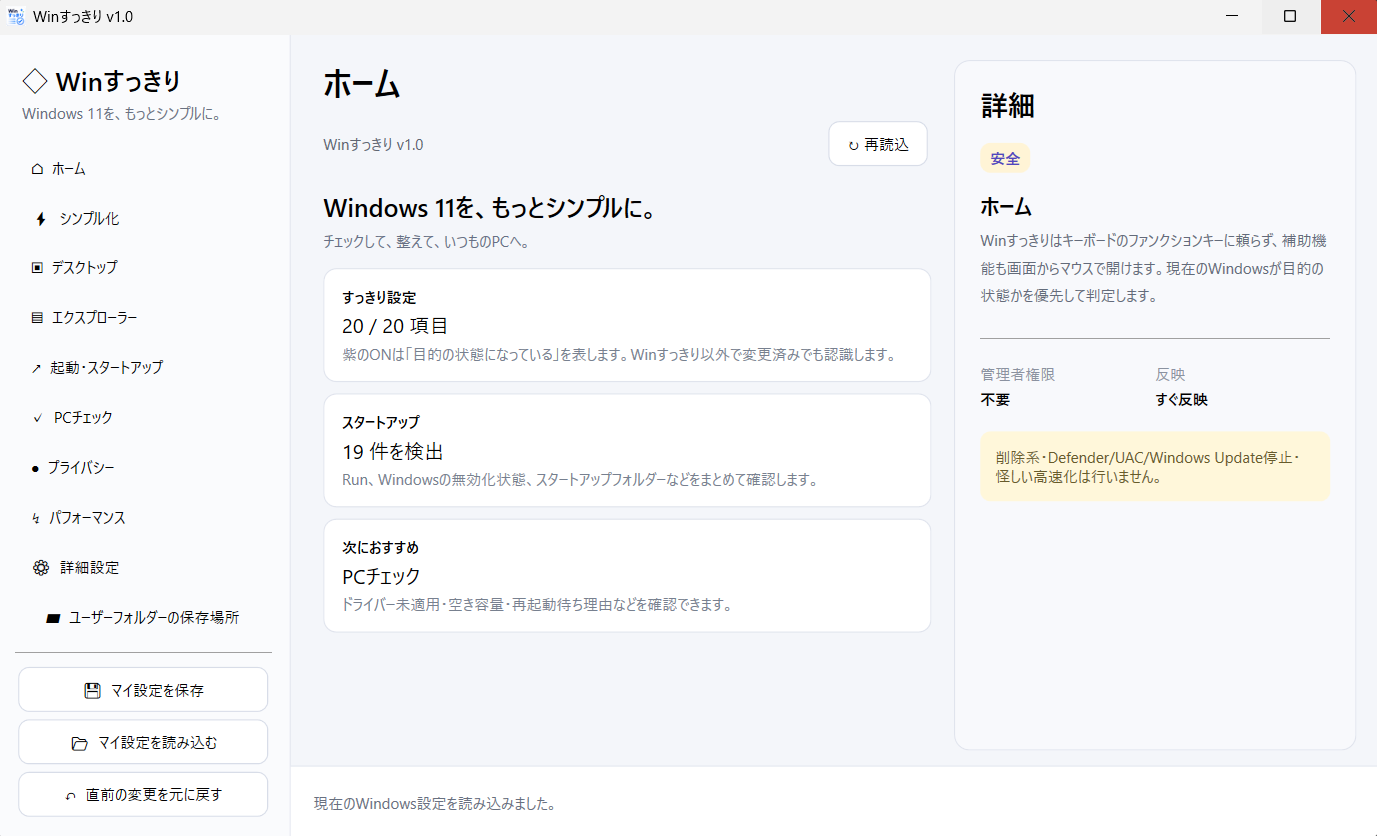
Task: Close the Winすっきり window
Action: click(1348, 17)
